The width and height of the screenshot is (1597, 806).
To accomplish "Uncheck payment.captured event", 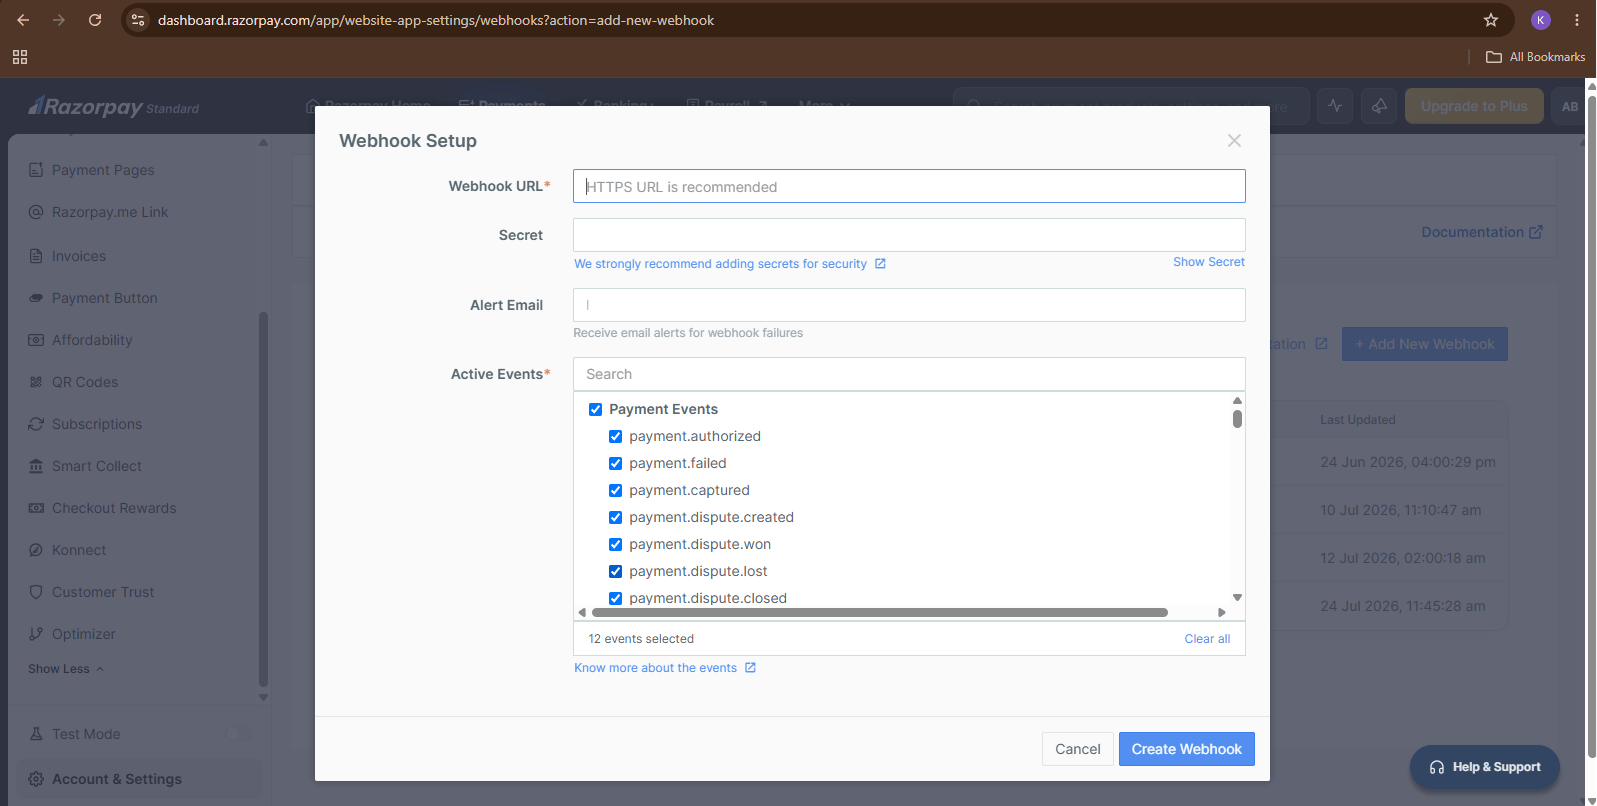I will pyautogui.click(x=615, y=490).
